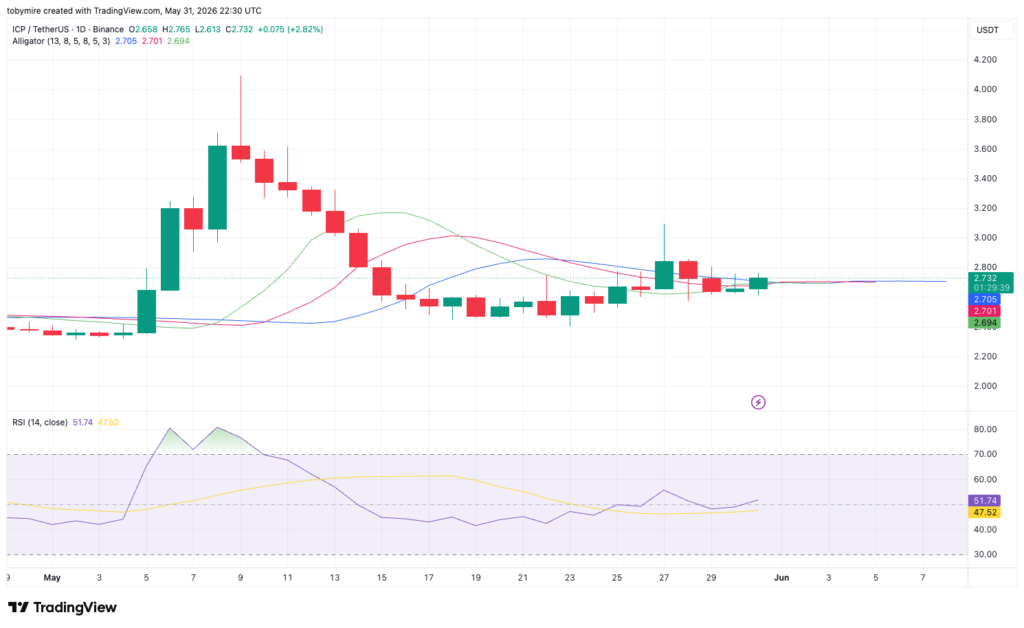This screenshot has height=628, width=1024.
Task: Click the blue 2.705 Alligator jaw label
Action: coord(984,300)
